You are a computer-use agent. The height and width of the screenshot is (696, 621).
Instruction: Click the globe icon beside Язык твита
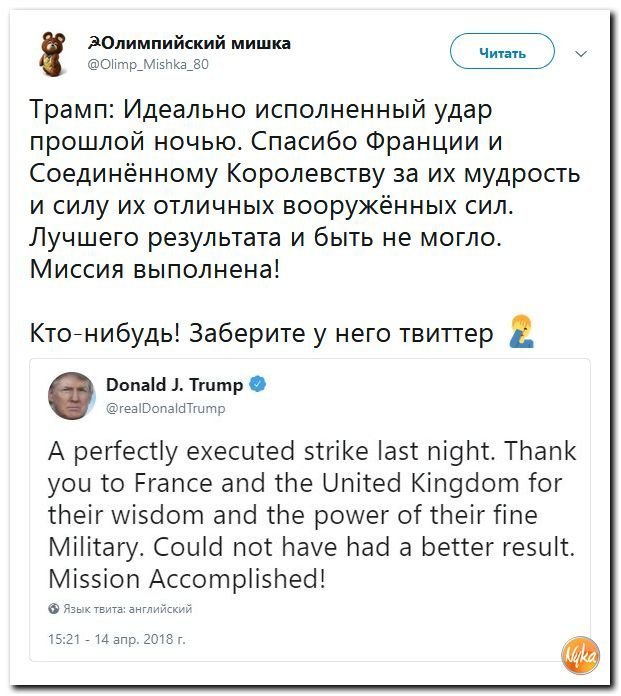point(54,609)
